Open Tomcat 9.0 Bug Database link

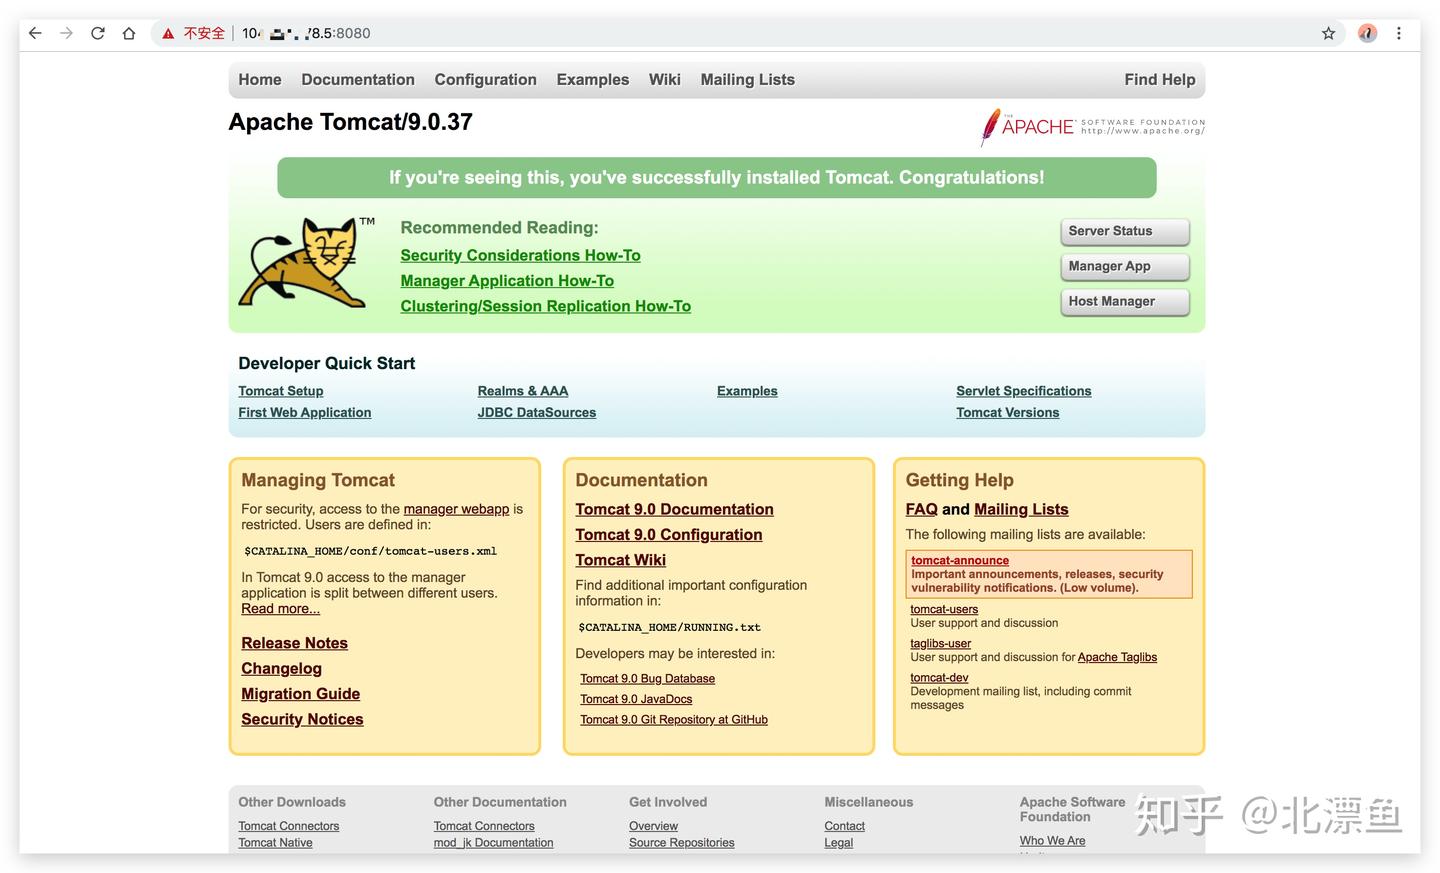[647, 679]
